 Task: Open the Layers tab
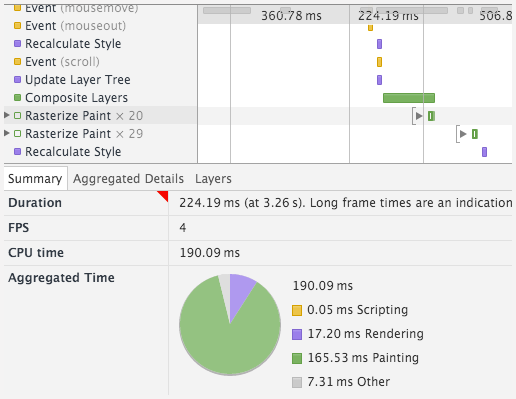coord(213,179)
